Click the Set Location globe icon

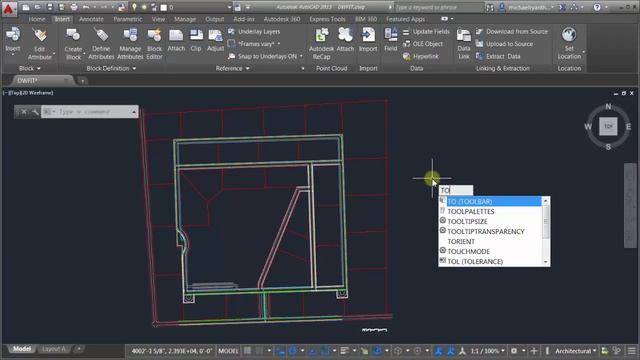click(x=569, y=35)
